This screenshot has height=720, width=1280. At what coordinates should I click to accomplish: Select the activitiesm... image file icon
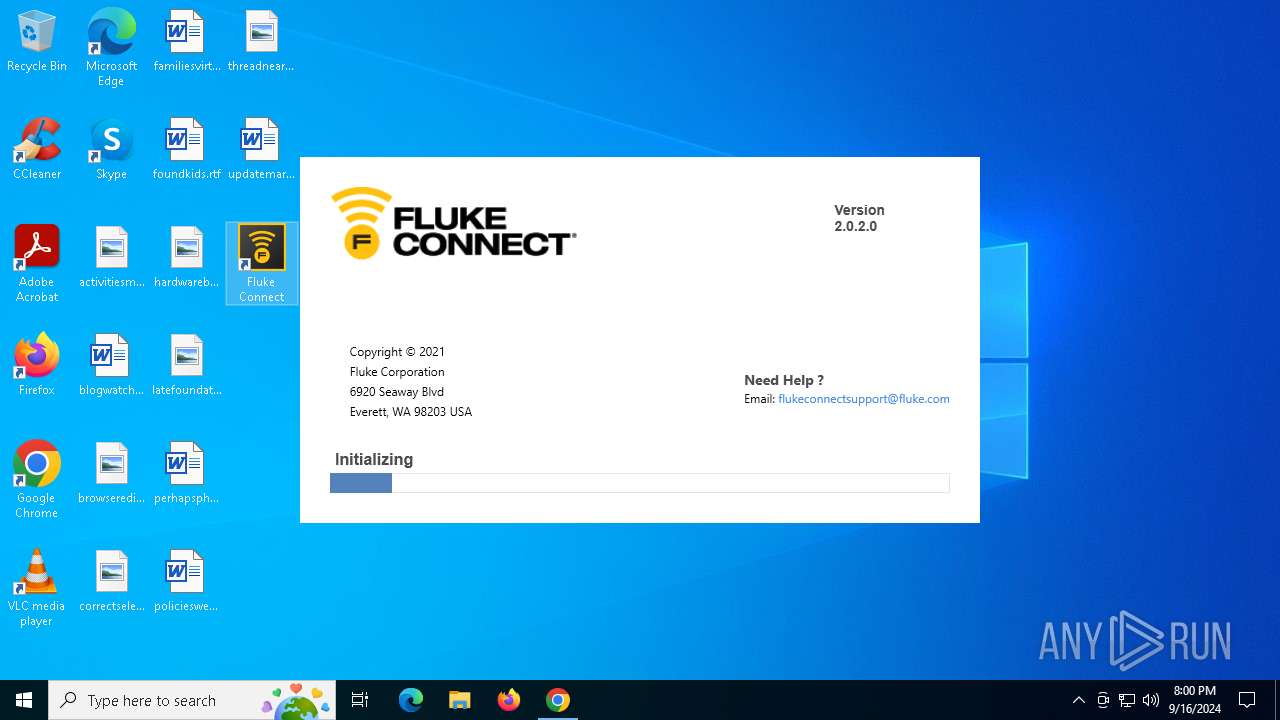click(x=111, y=258)
